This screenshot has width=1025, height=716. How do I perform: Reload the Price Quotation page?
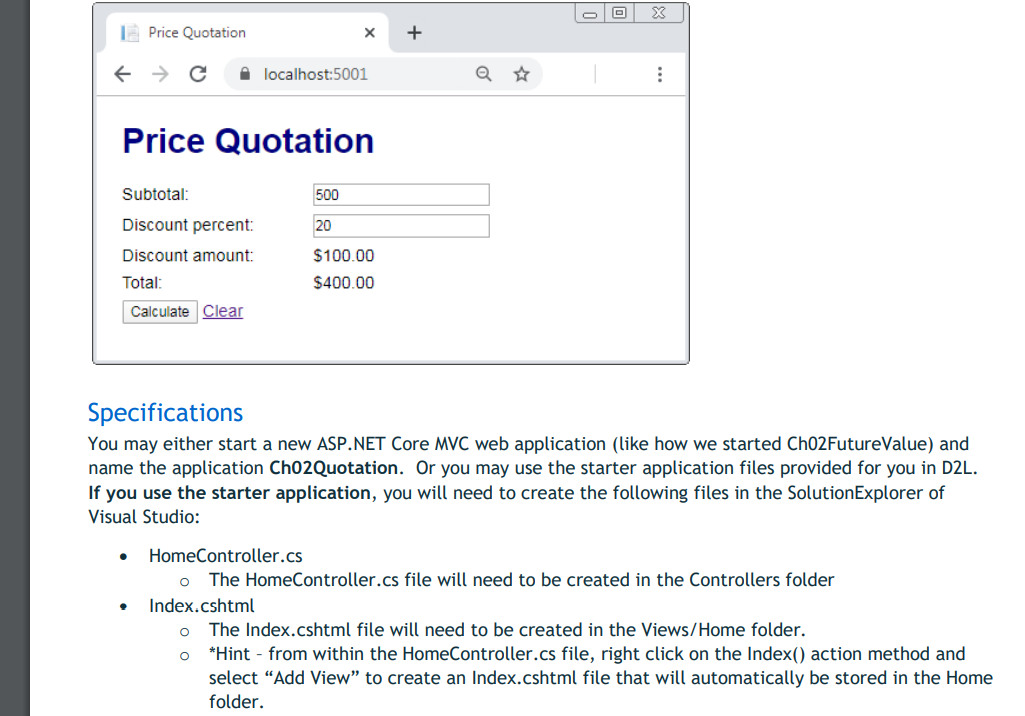tap(197, 73)
